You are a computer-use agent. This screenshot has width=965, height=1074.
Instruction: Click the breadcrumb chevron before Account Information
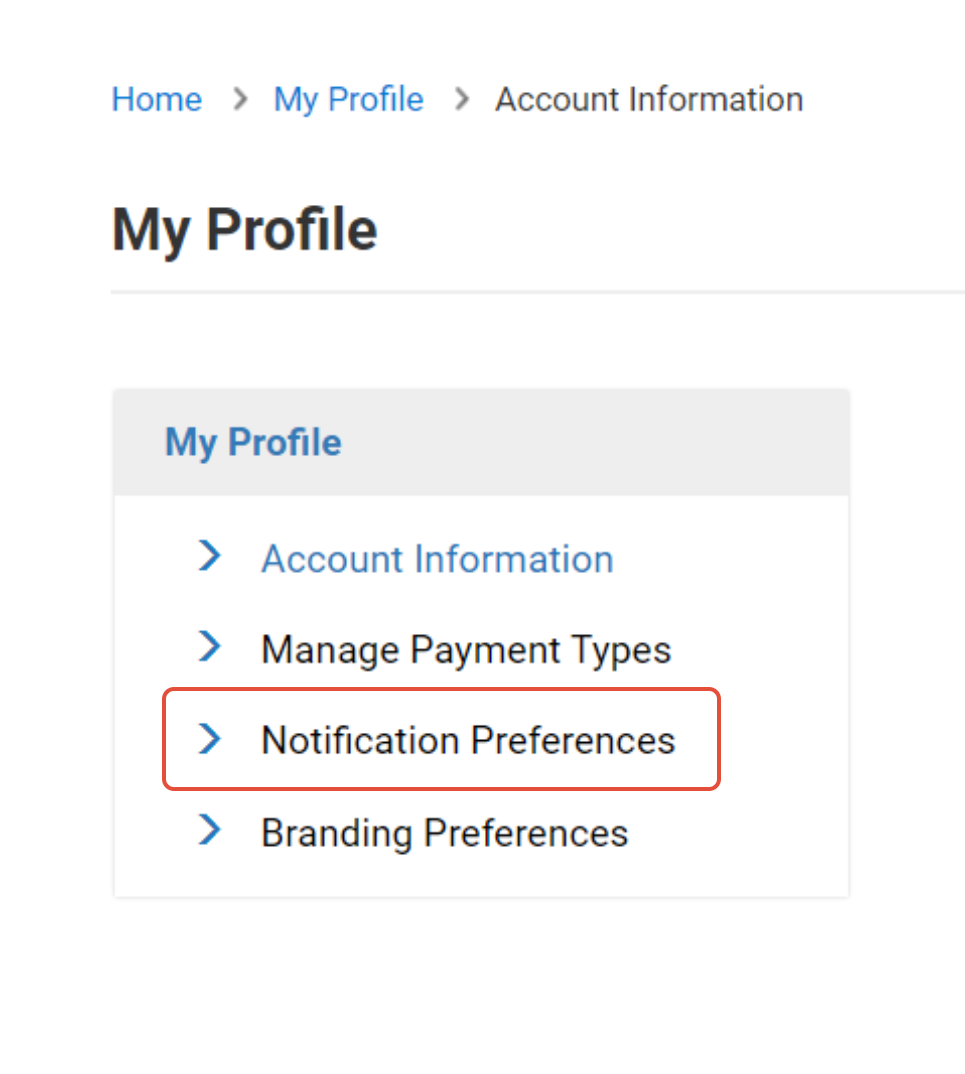462,99
